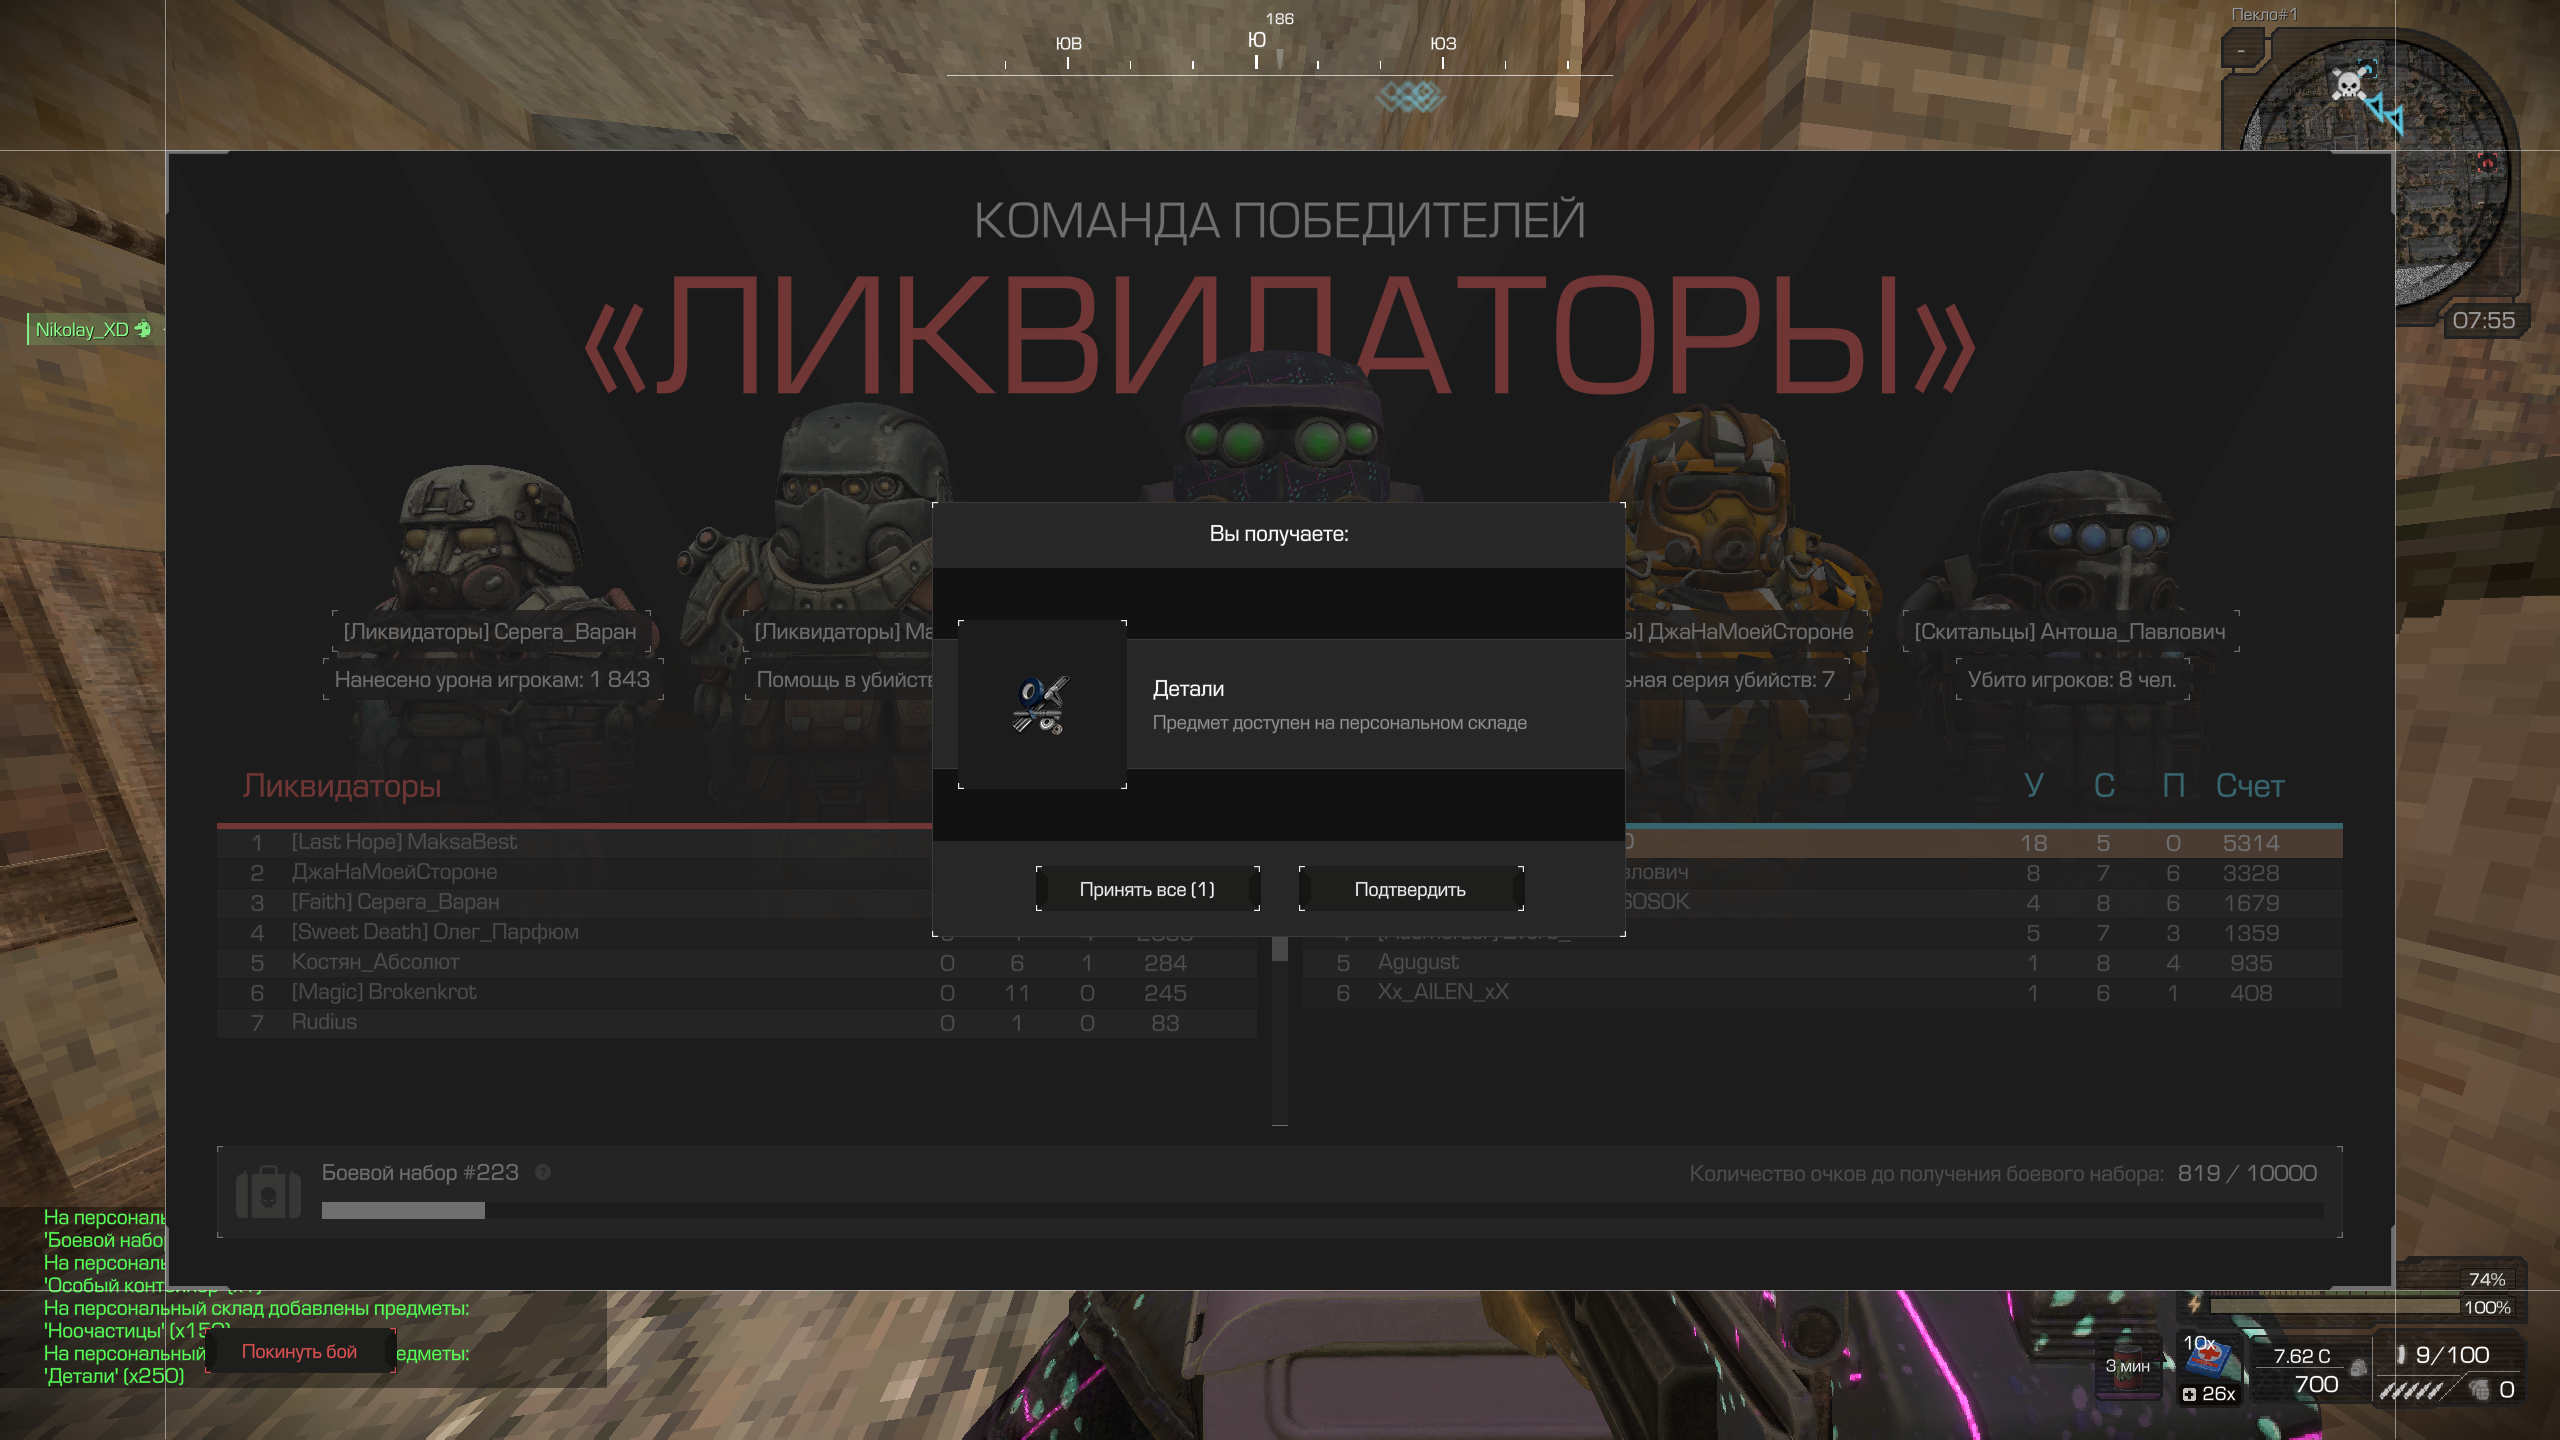Select the row Костян_Абсолют
2560x1440 pixels.
(737, 962)
